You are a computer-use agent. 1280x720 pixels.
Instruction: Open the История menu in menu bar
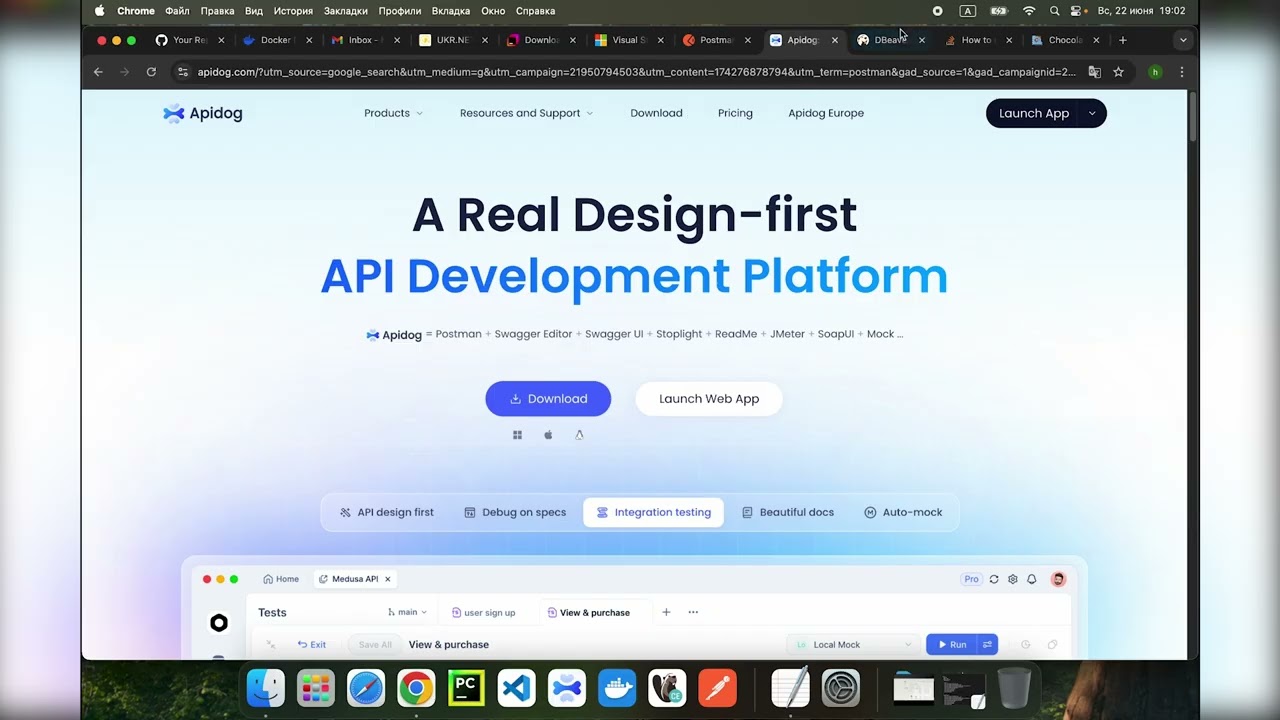pyautogui.click(x=293, y=11)
